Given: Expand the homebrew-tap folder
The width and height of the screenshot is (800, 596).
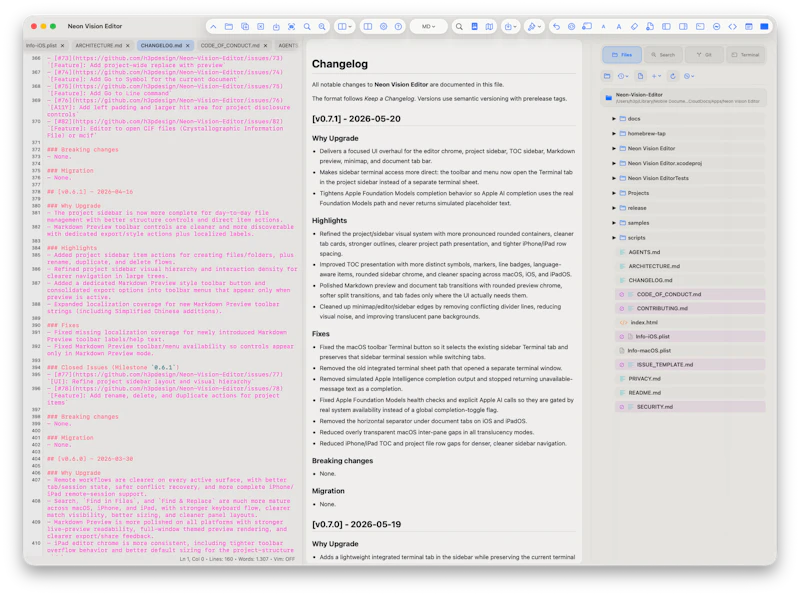Looking at the screenshot, I should click(614, 133).
